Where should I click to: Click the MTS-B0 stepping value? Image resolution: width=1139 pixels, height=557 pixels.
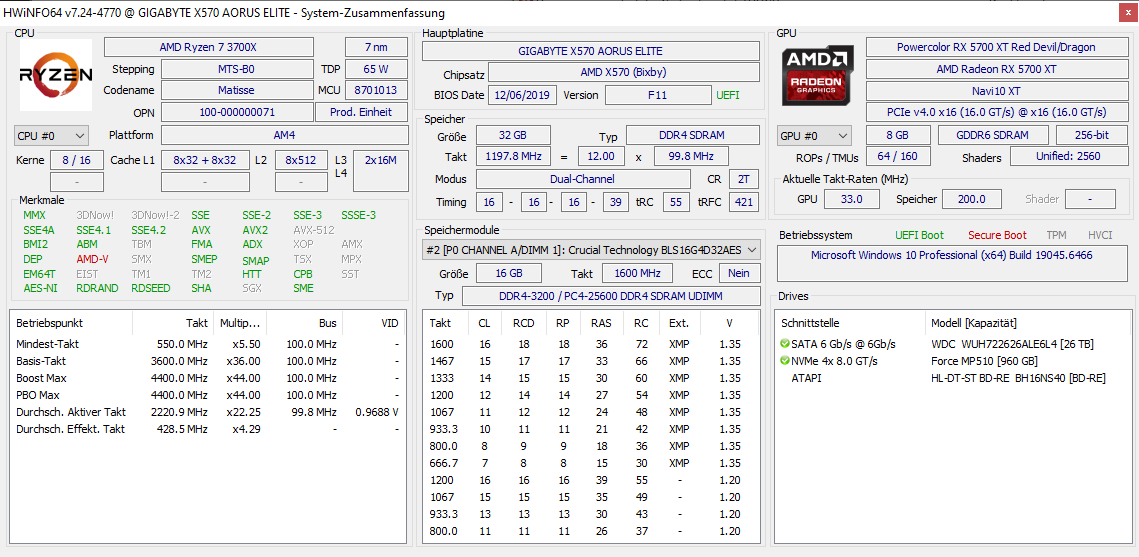(x=237, y=69)
